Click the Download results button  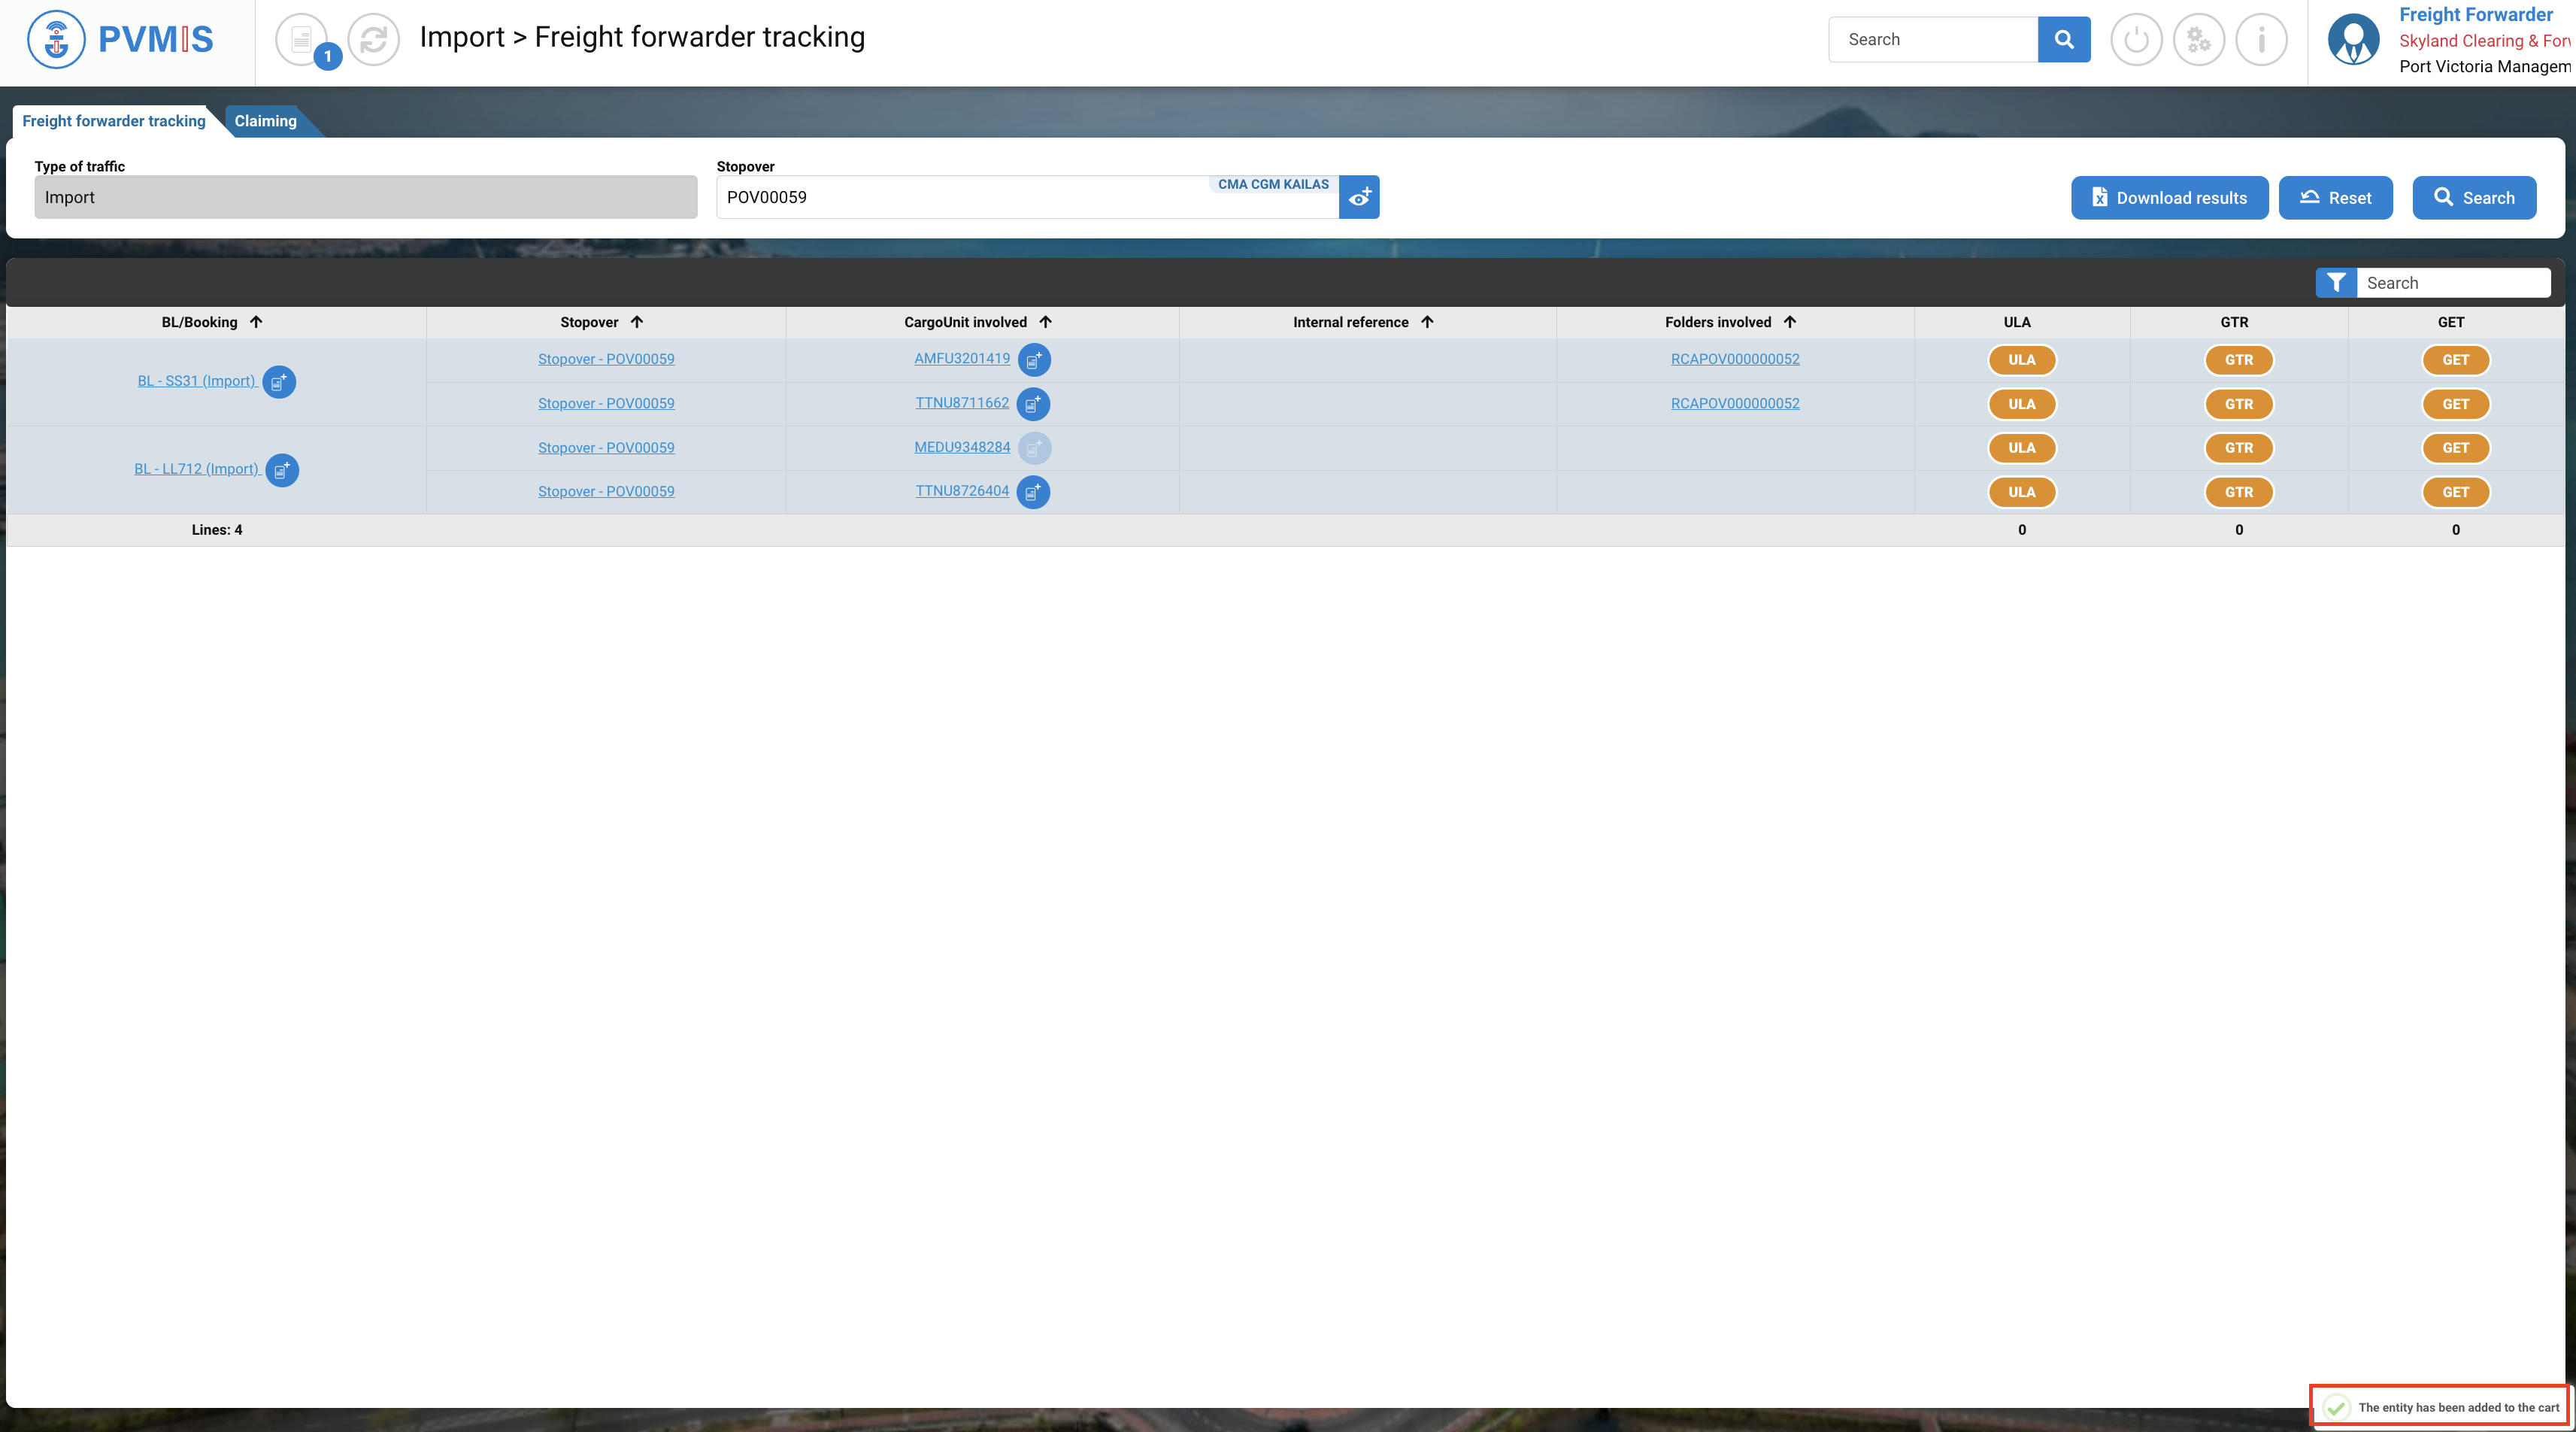pyautogui.click(x=2169, y=198)
